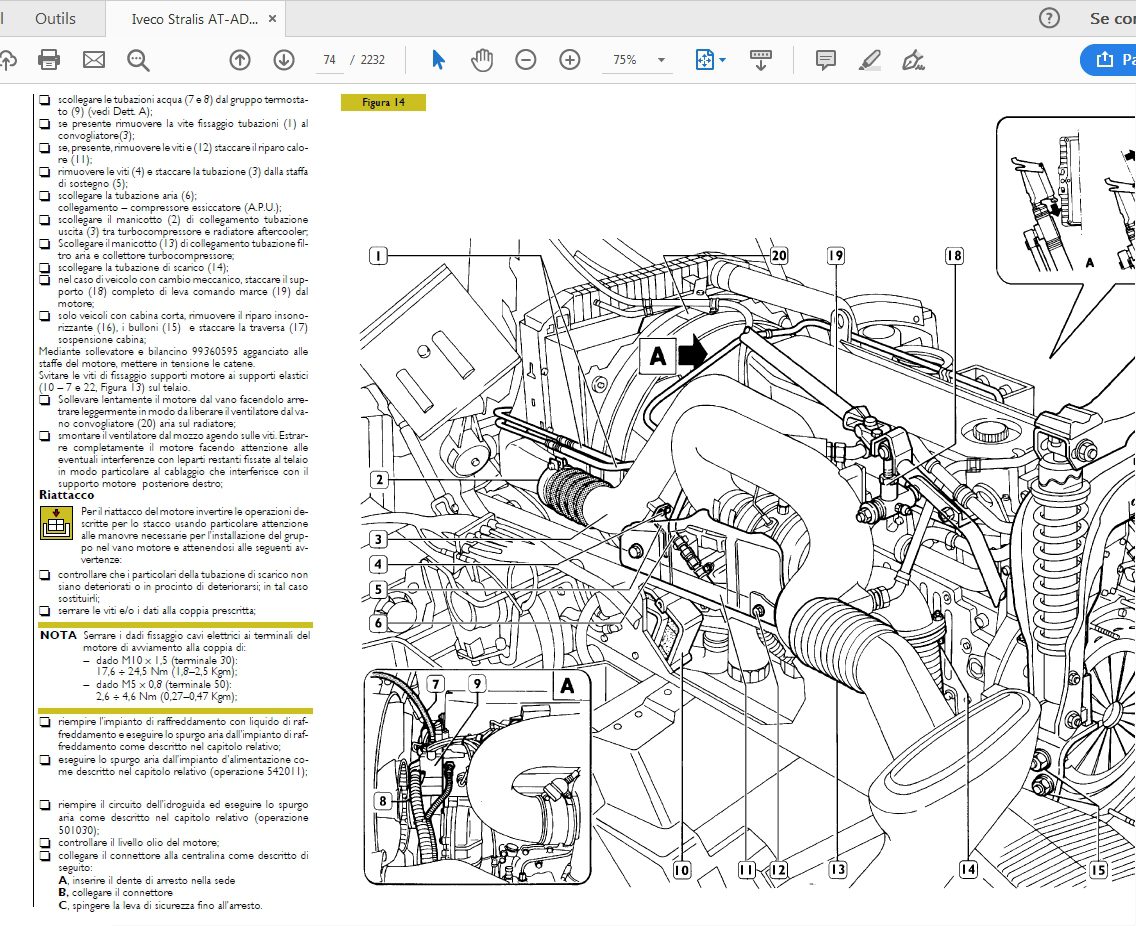Click figure callout box number 4
This screenshot has height=926, width=1136.
pos(378,564)
